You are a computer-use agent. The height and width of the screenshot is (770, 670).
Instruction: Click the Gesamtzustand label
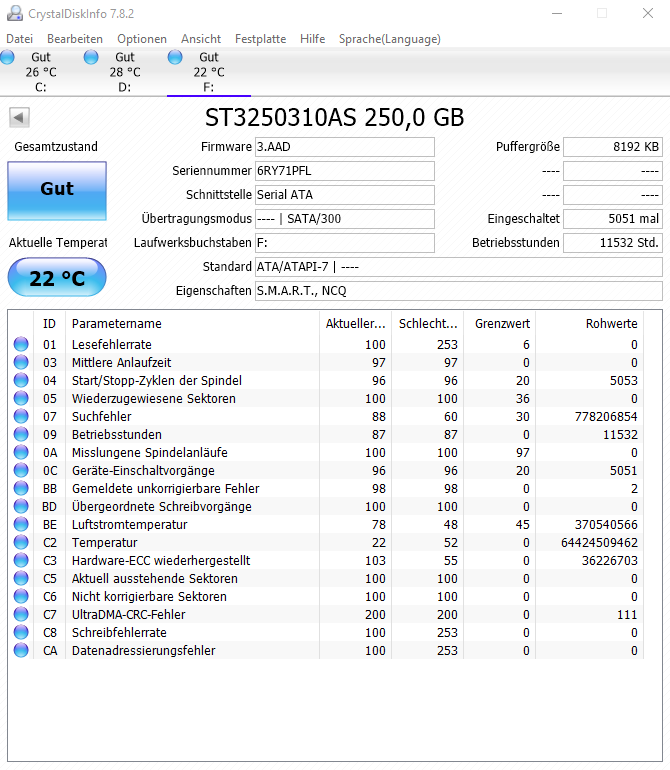point(56,147)
